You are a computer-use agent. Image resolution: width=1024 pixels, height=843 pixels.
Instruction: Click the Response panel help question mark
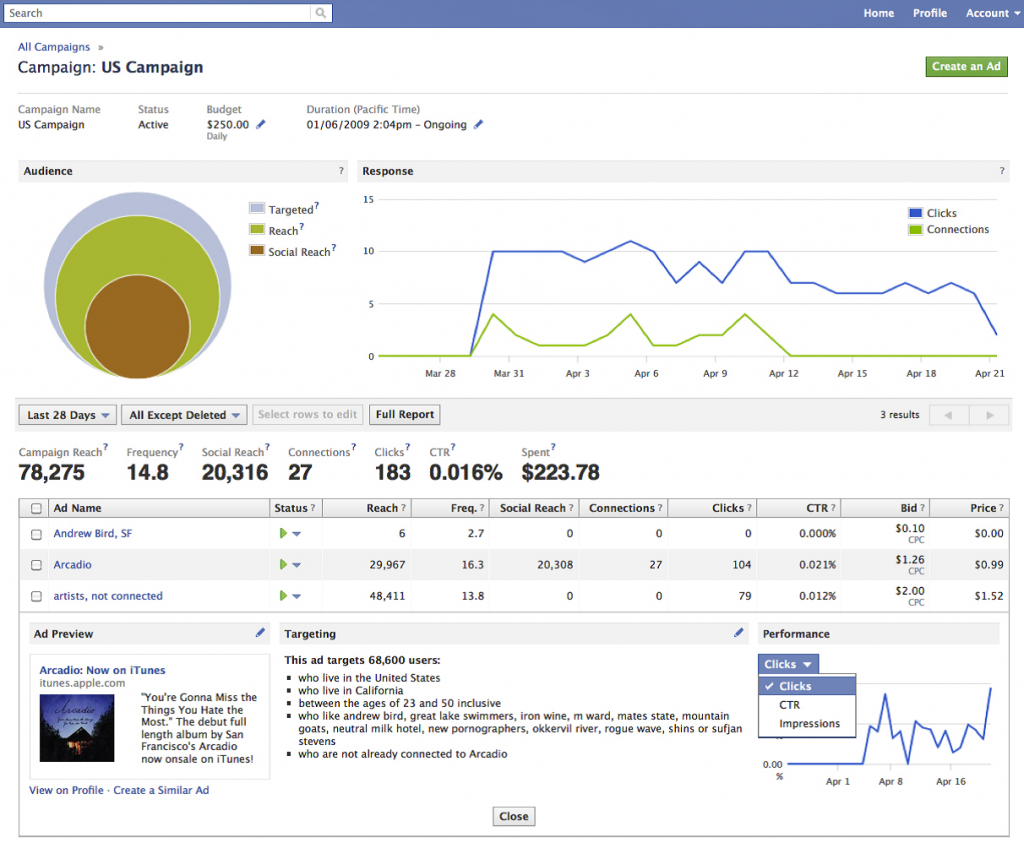click(1002, 171)
